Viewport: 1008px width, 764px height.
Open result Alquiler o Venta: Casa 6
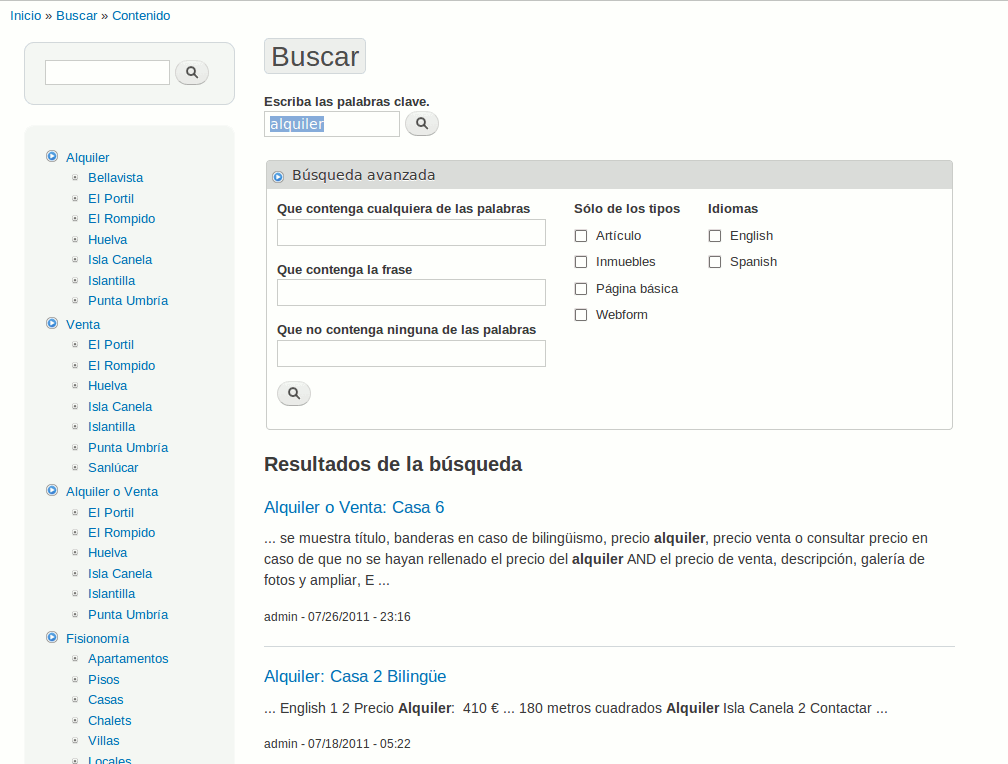[354, 507]
